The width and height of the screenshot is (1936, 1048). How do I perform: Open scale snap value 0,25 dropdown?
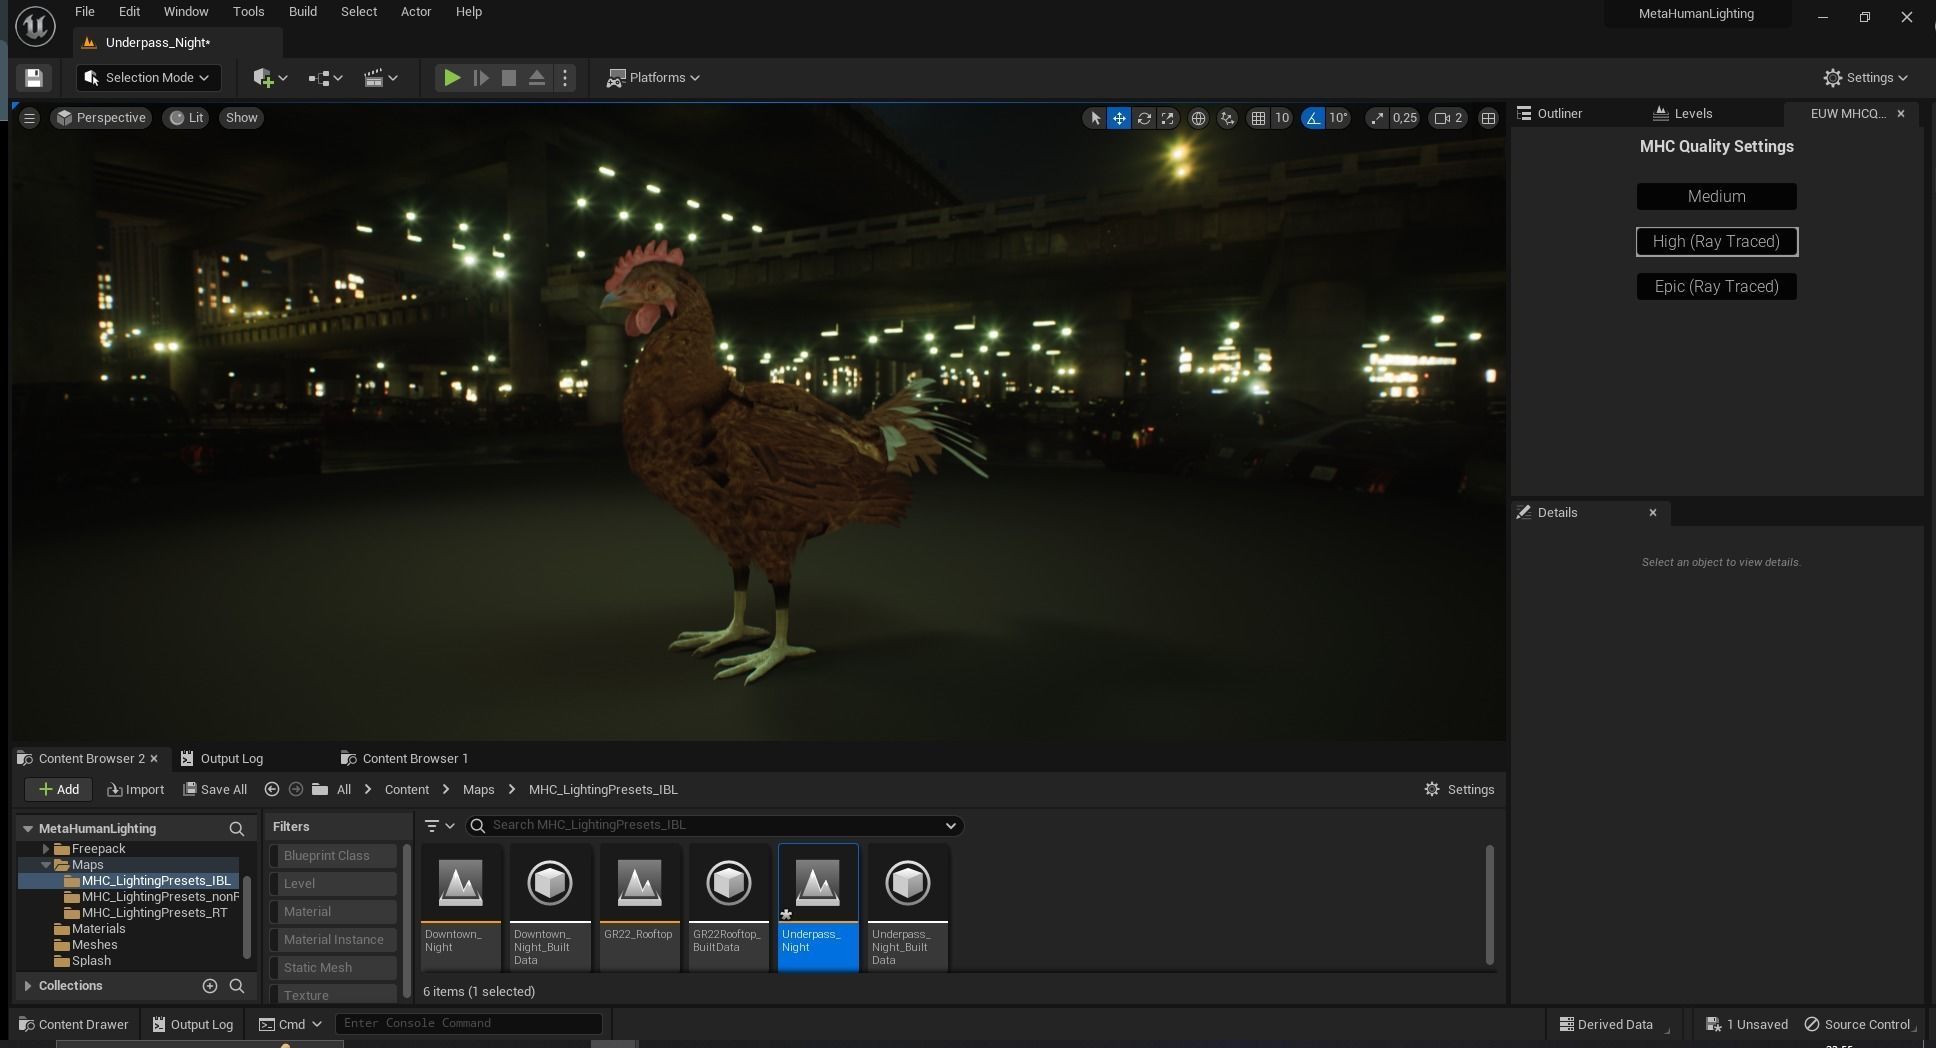(1405, 118)
